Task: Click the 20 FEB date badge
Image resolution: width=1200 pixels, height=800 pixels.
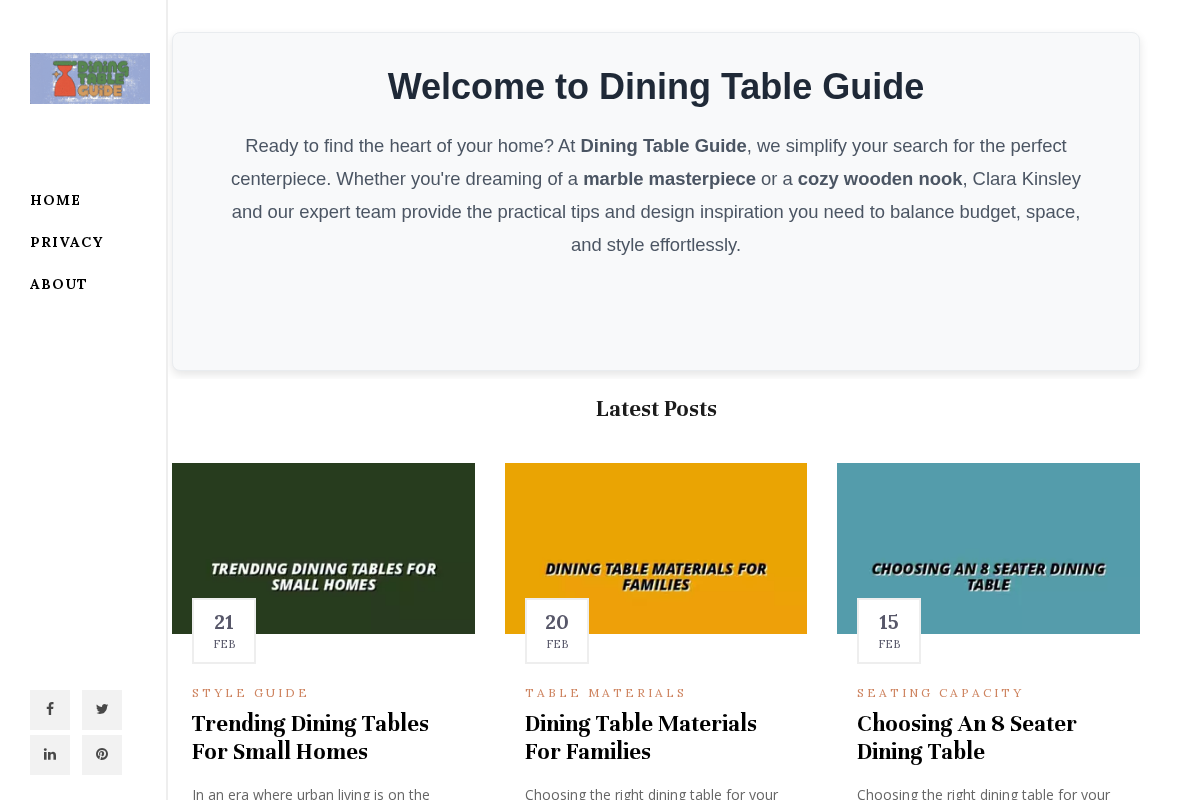Action: [556, 629]
